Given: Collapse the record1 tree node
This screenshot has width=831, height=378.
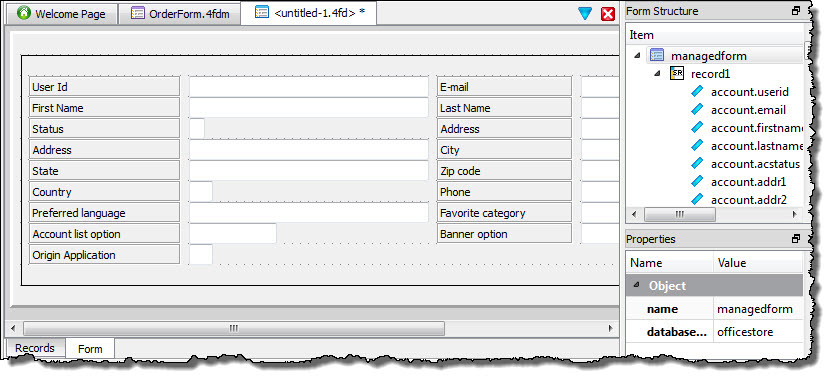Looking at the screenshot, I should tap(657, 73).
